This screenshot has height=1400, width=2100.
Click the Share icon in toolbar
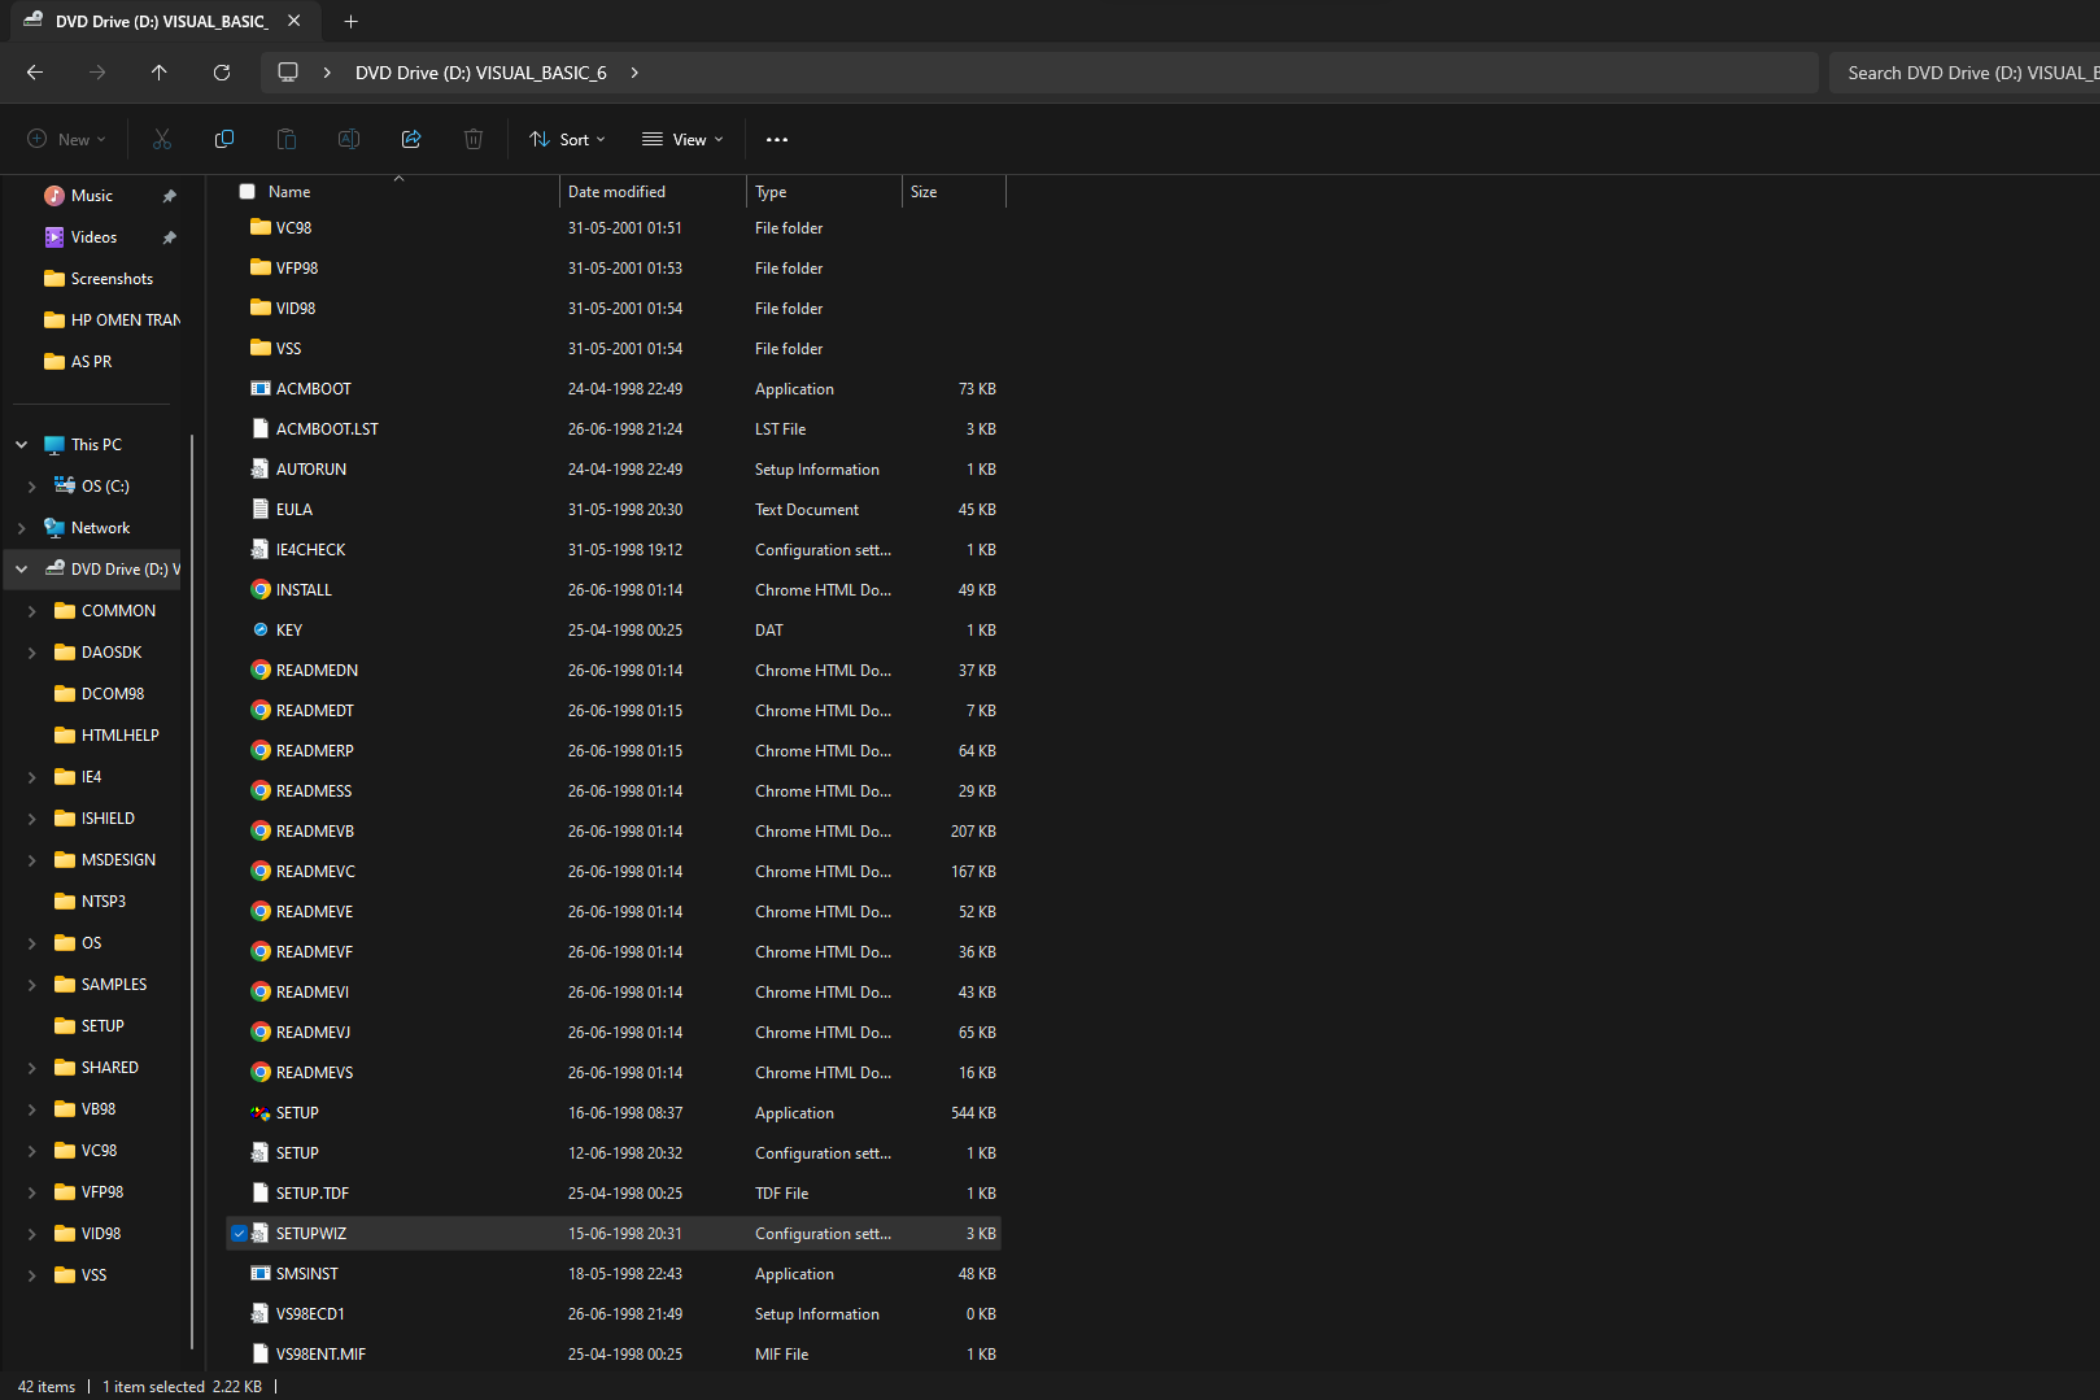pyautogui.click(x=411, y=139)
